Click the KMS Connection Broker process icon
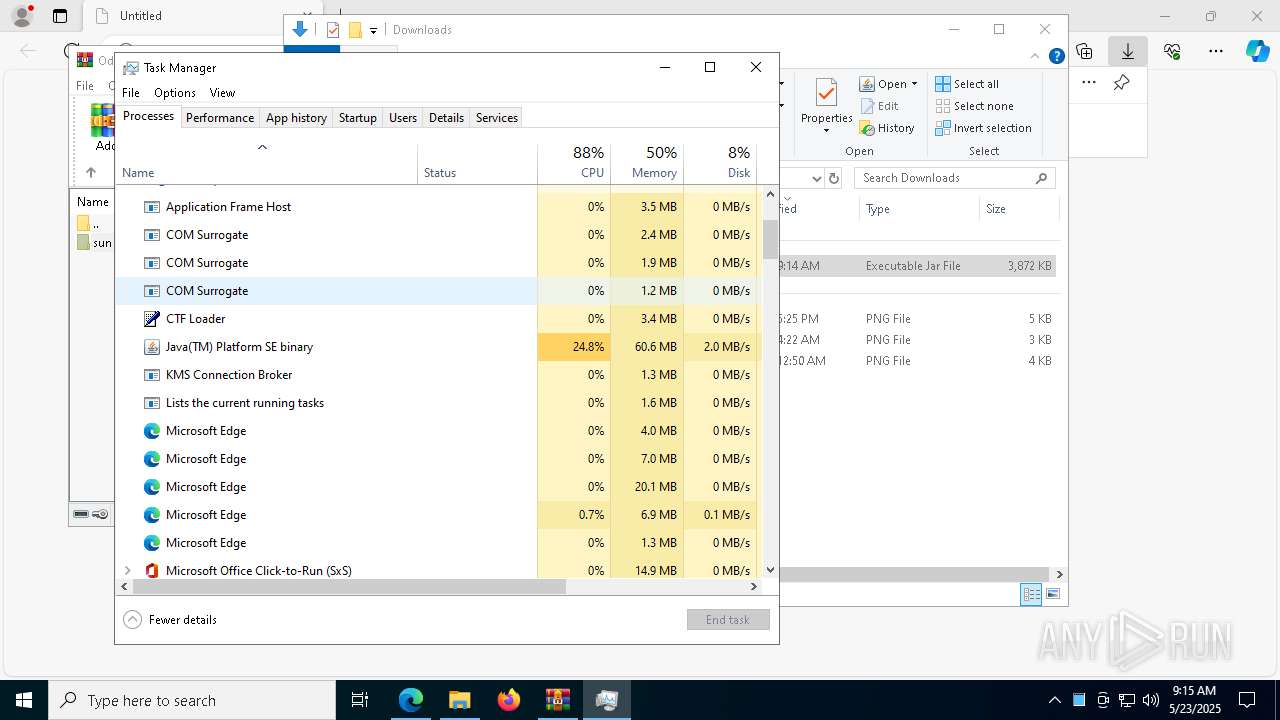The width and height of the screenshot is (1280, 720). pos(152,375)
